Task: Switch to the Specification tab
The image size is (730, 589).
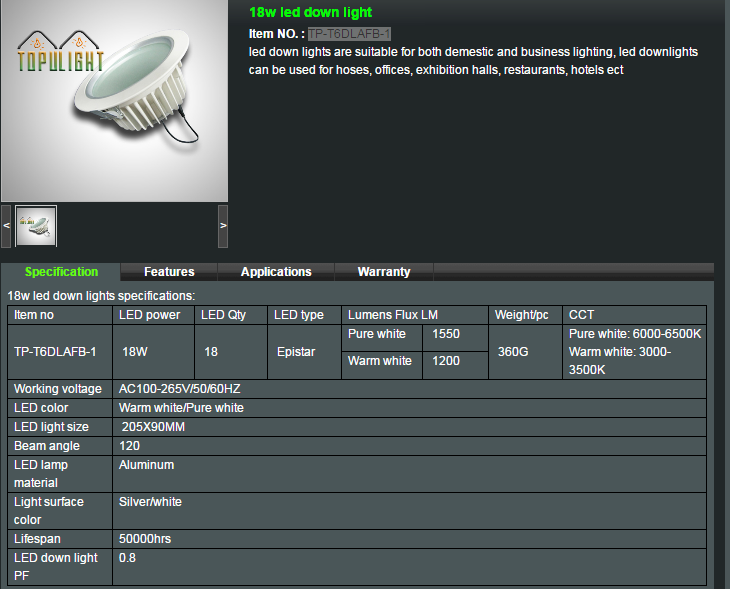Action: (61, 272)
